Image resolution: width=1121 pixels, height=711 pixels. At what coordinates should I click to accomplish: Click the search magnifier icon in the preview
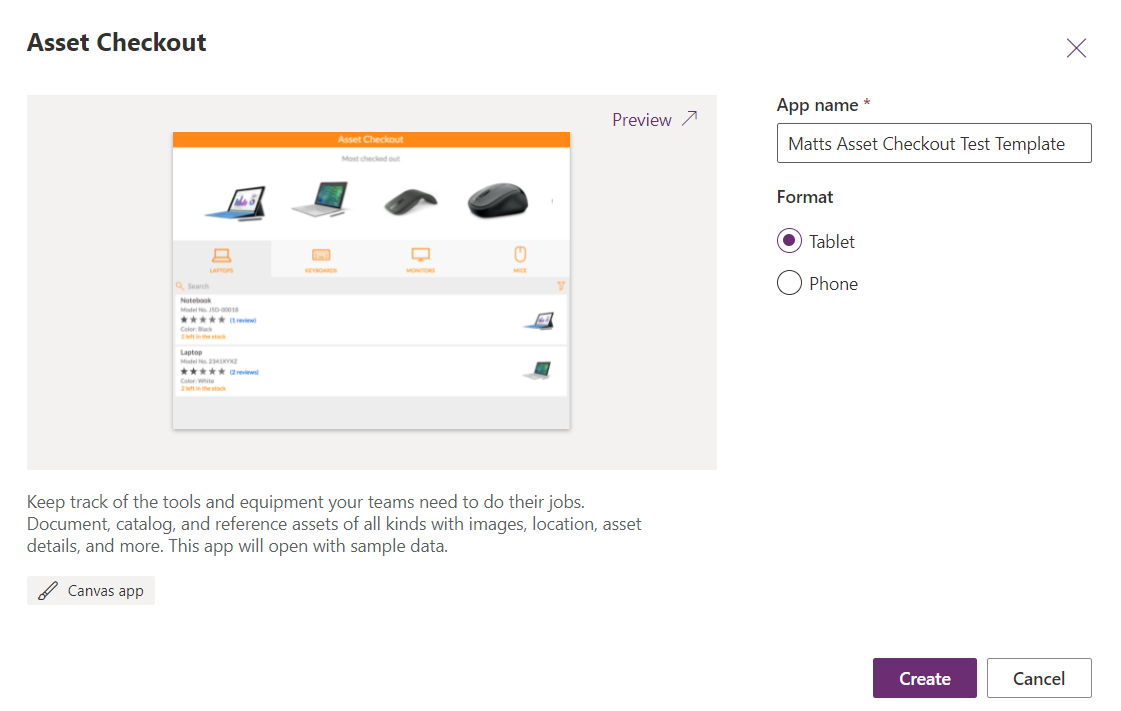(179, 285)
